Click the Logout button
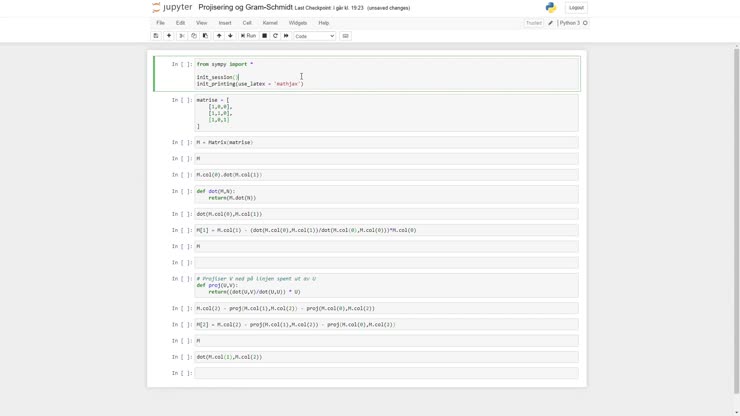 [x=576, y=8]
